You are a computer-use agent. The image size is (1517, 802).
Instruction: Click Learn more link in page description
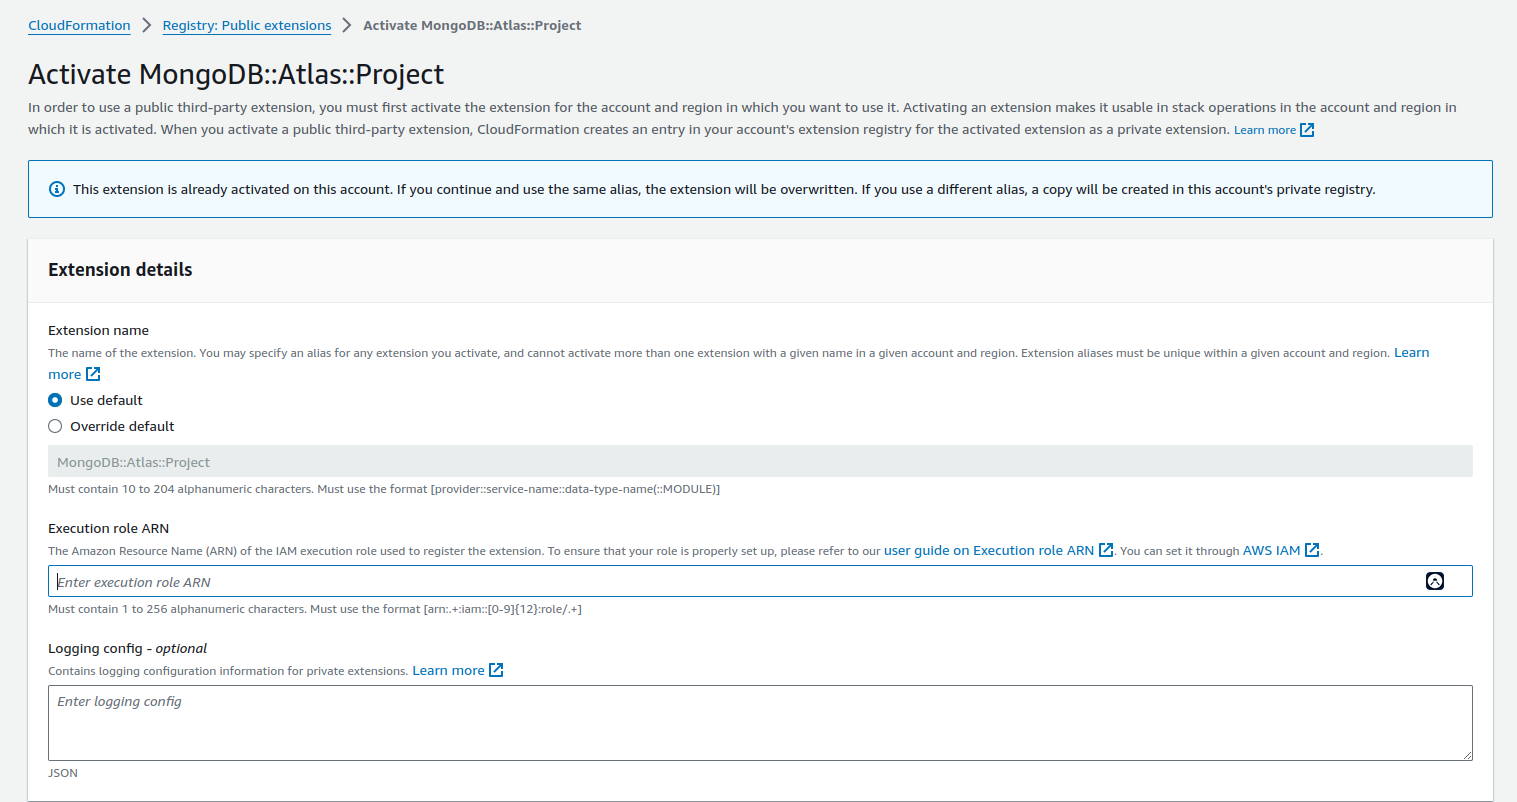(1264, 130)
